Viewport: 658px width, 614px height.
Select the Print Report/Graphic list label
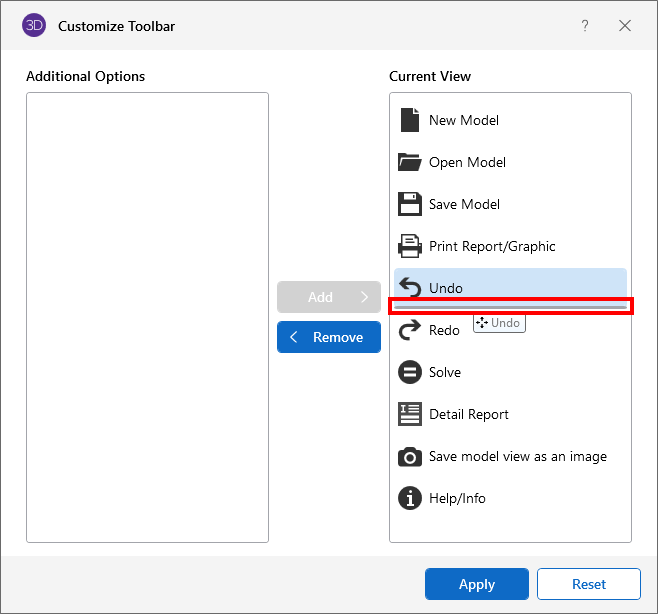coord(492,246)
